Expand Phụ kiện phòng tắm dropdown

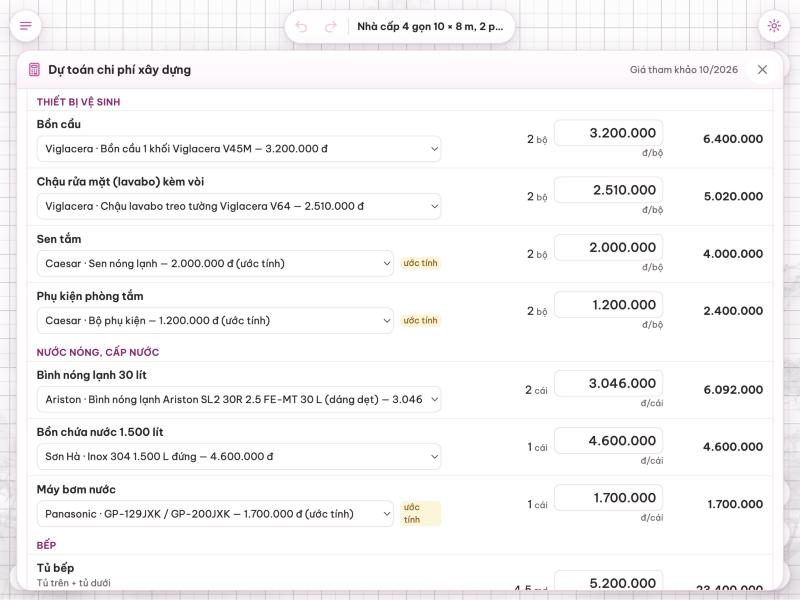tap(215, 320)
